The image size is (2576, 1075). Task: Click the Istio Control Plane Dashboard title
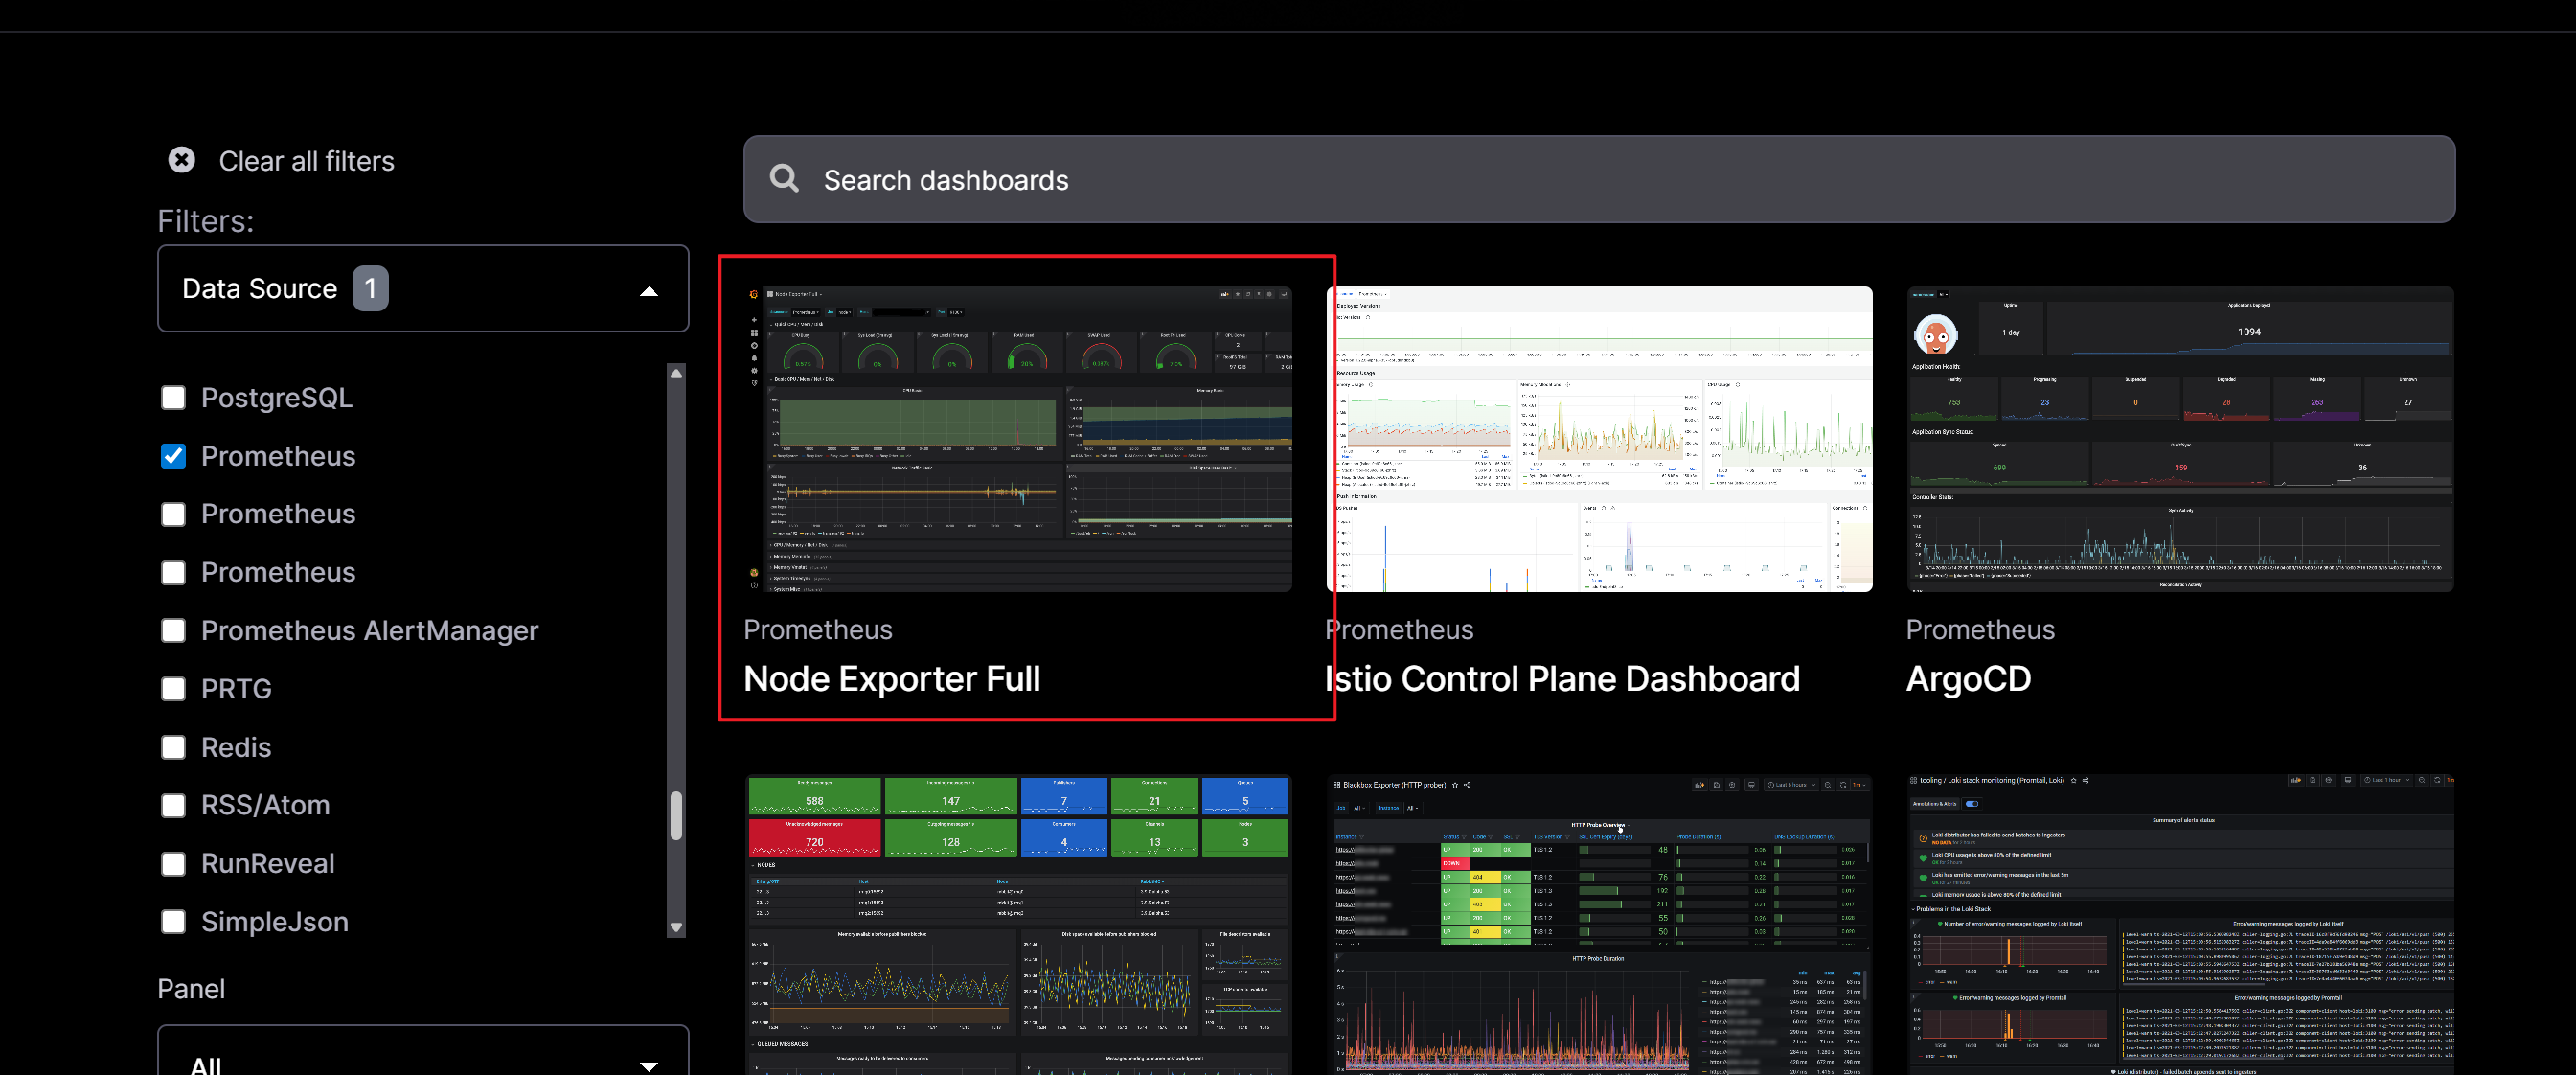point(1562,679)
